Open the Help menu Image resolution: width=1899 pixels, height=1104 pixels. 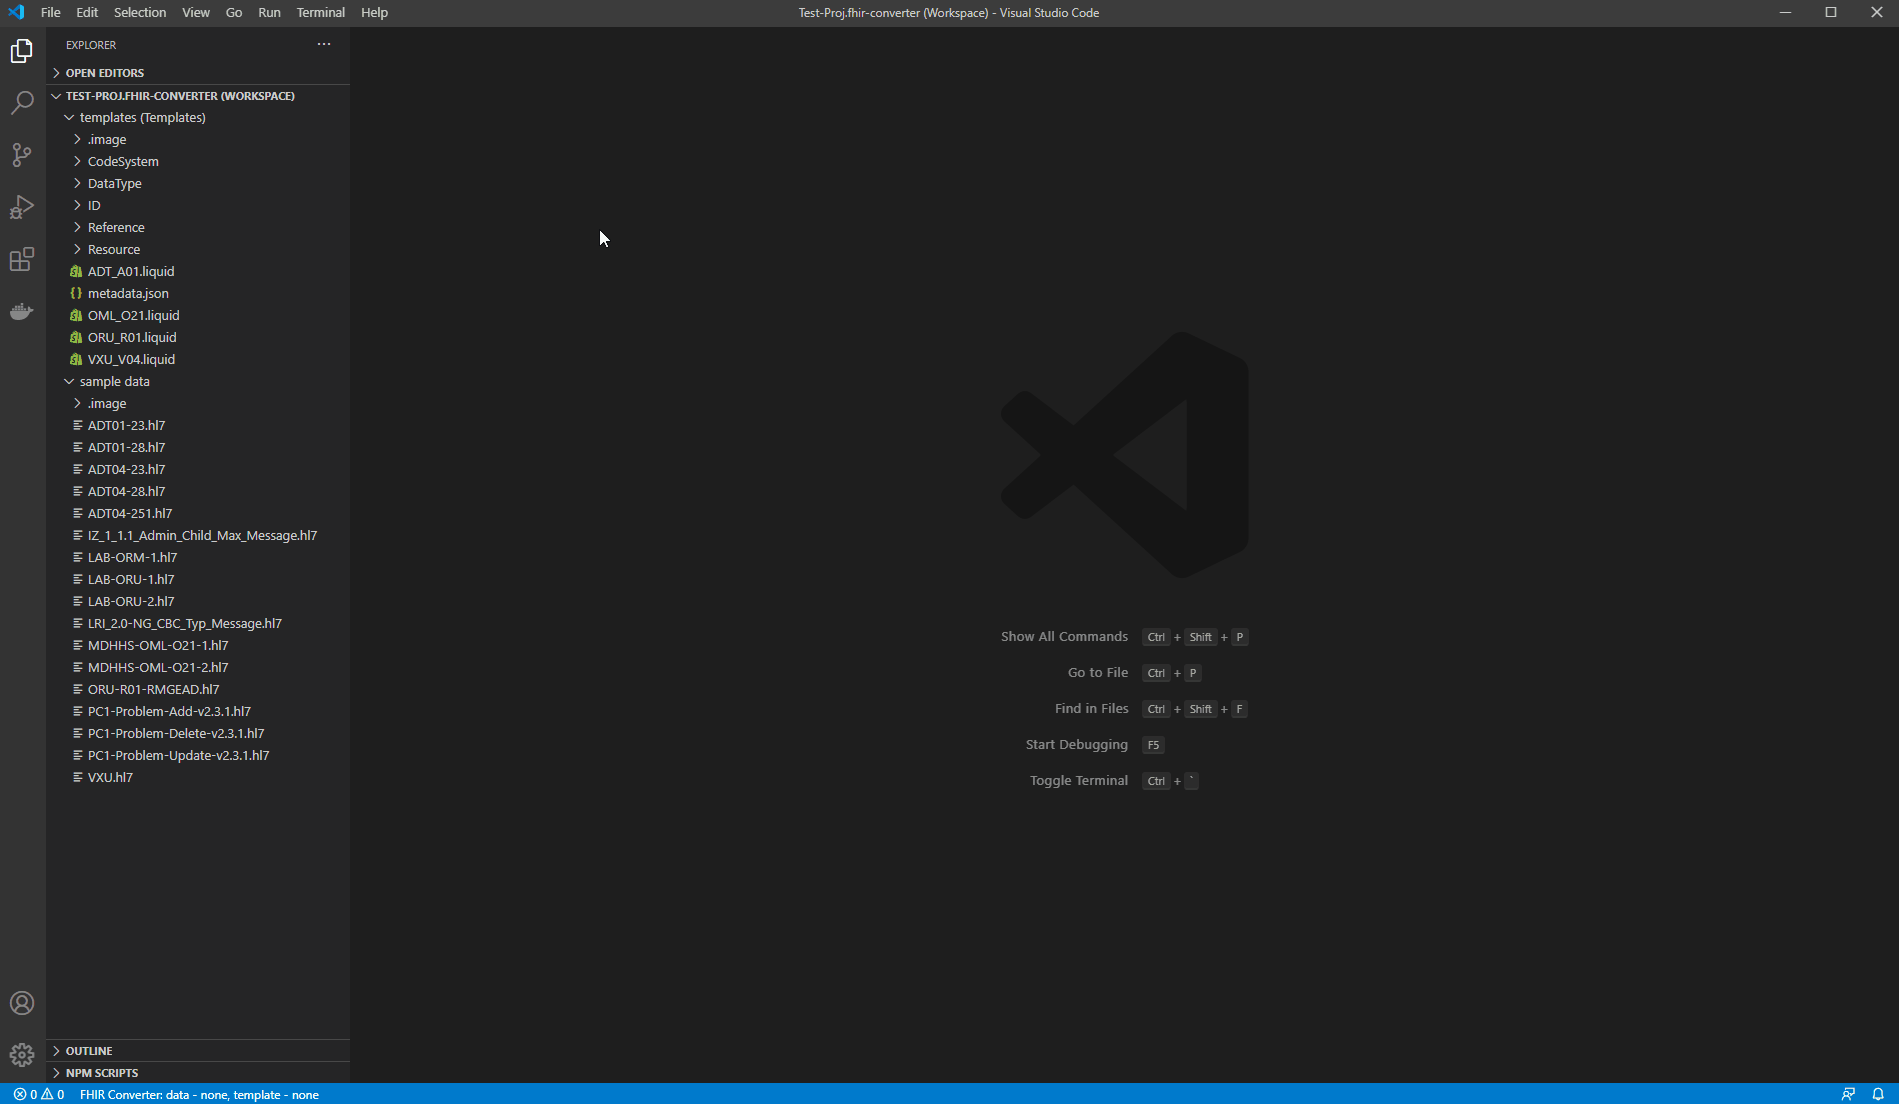pos(374,12)
